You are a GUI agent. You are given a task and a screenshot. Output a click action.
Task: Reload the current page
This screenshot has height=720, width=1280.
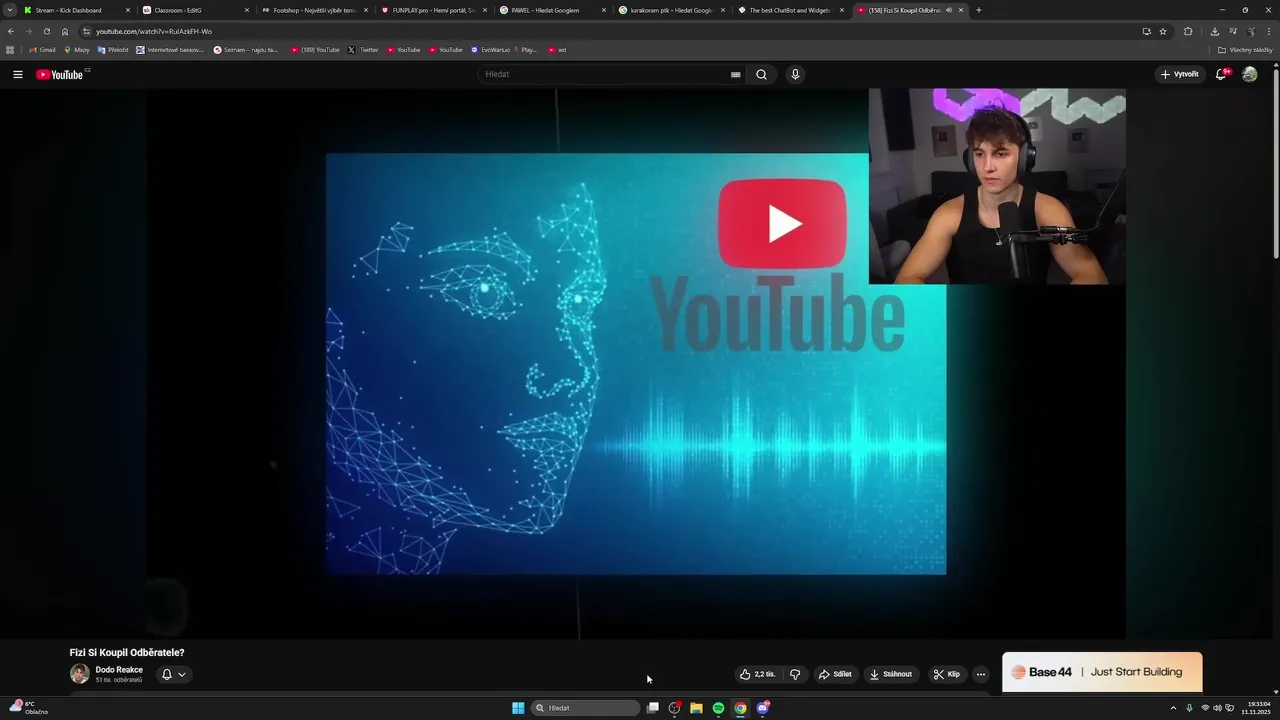click(x=46, y=31)
